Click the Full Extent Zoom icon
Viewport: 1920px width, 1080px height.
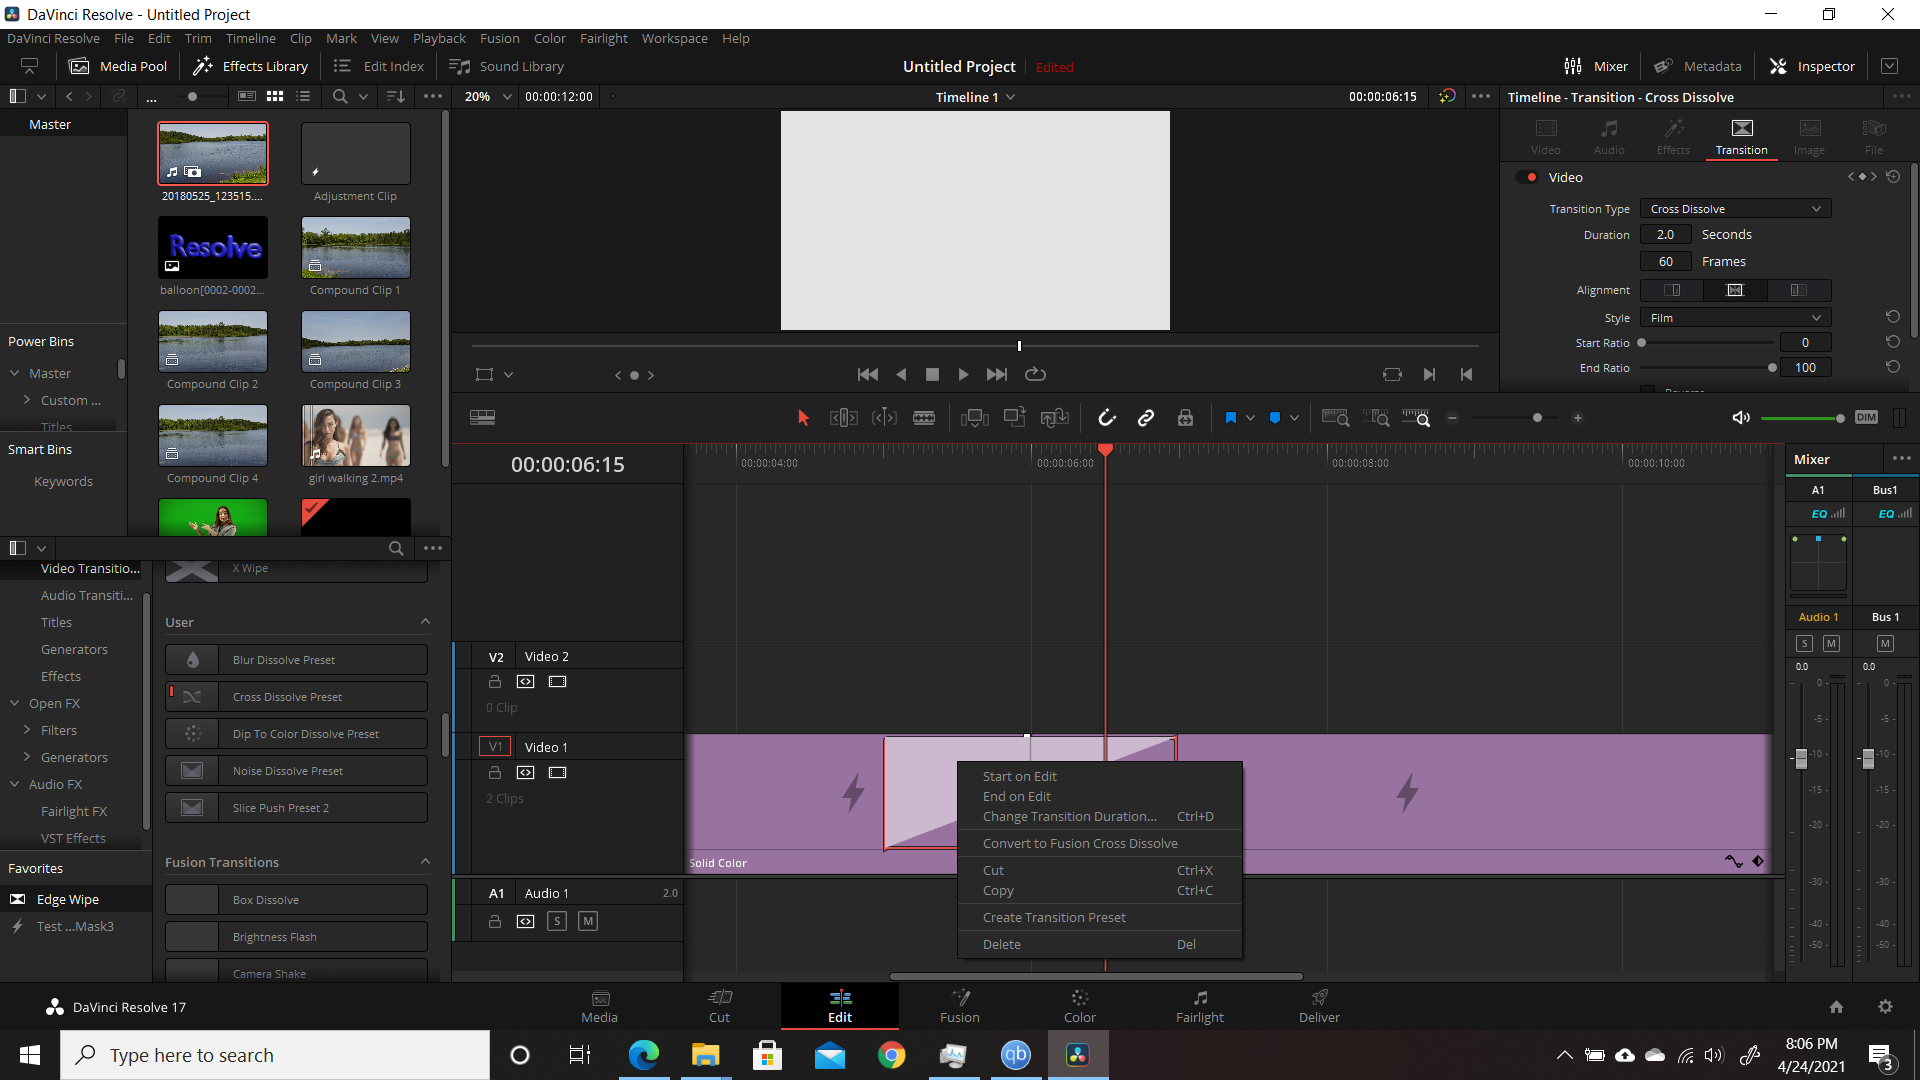(x=1335, y=418)
